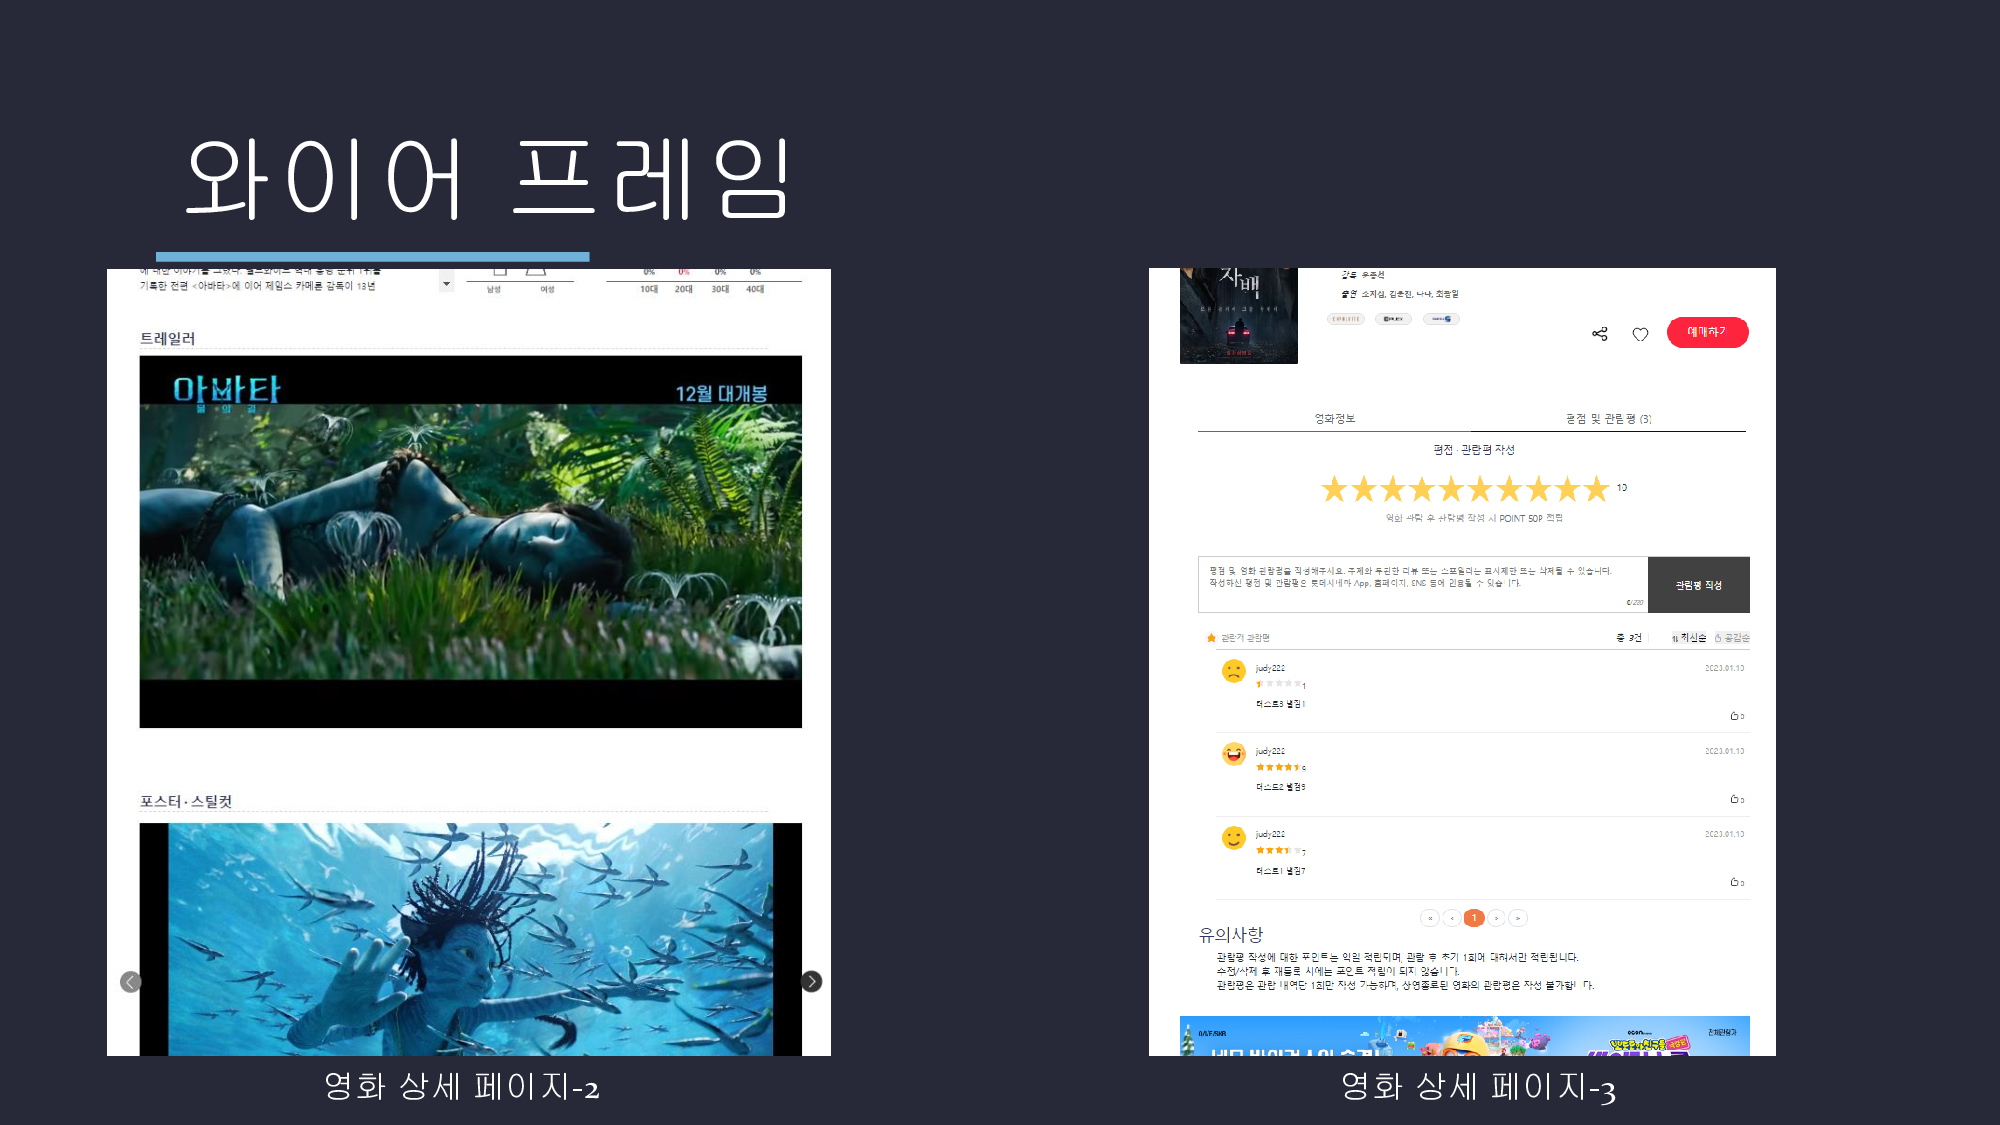This screenshot has height=1125, width=2000.
Task: Click the 40대 age group label in chart
Action: click(x=755, y=289)
